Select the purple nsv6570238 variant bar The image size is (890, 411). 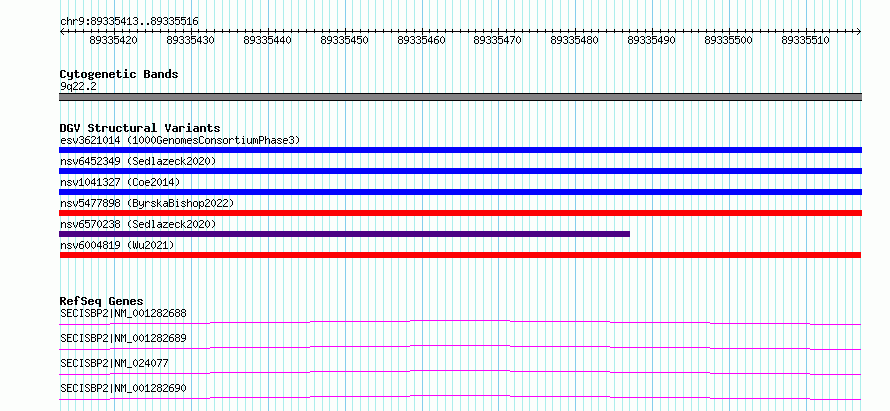tap(345, 234)
